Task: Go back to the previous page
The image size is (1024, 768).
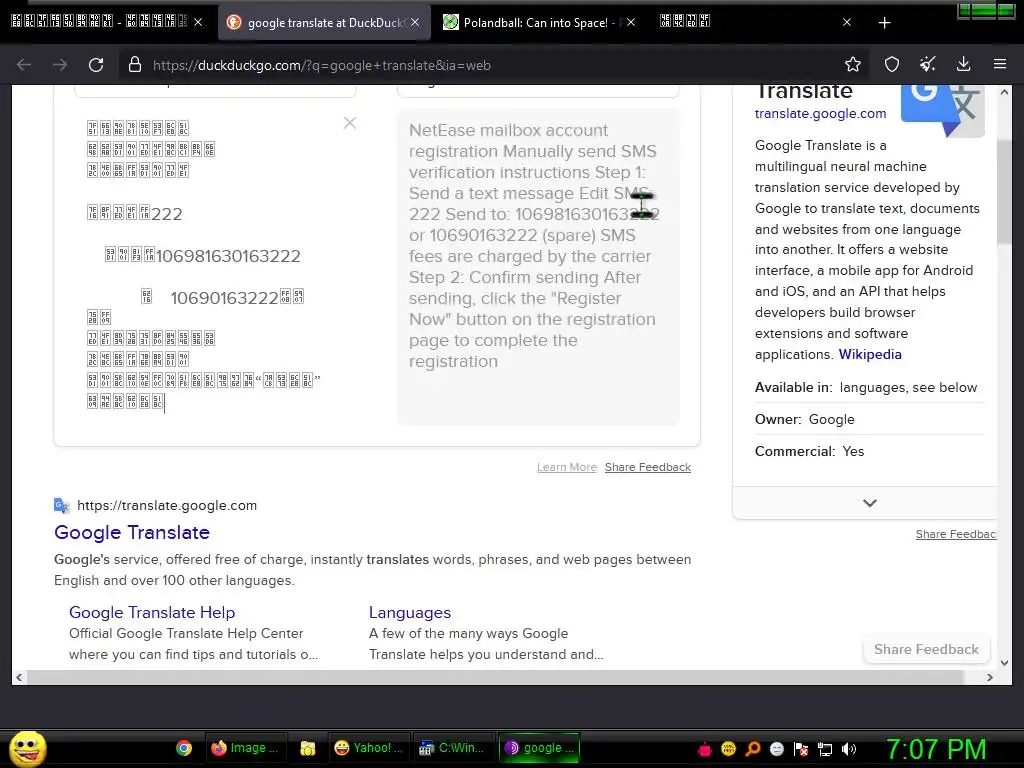Action: click(x=24, y=65)
